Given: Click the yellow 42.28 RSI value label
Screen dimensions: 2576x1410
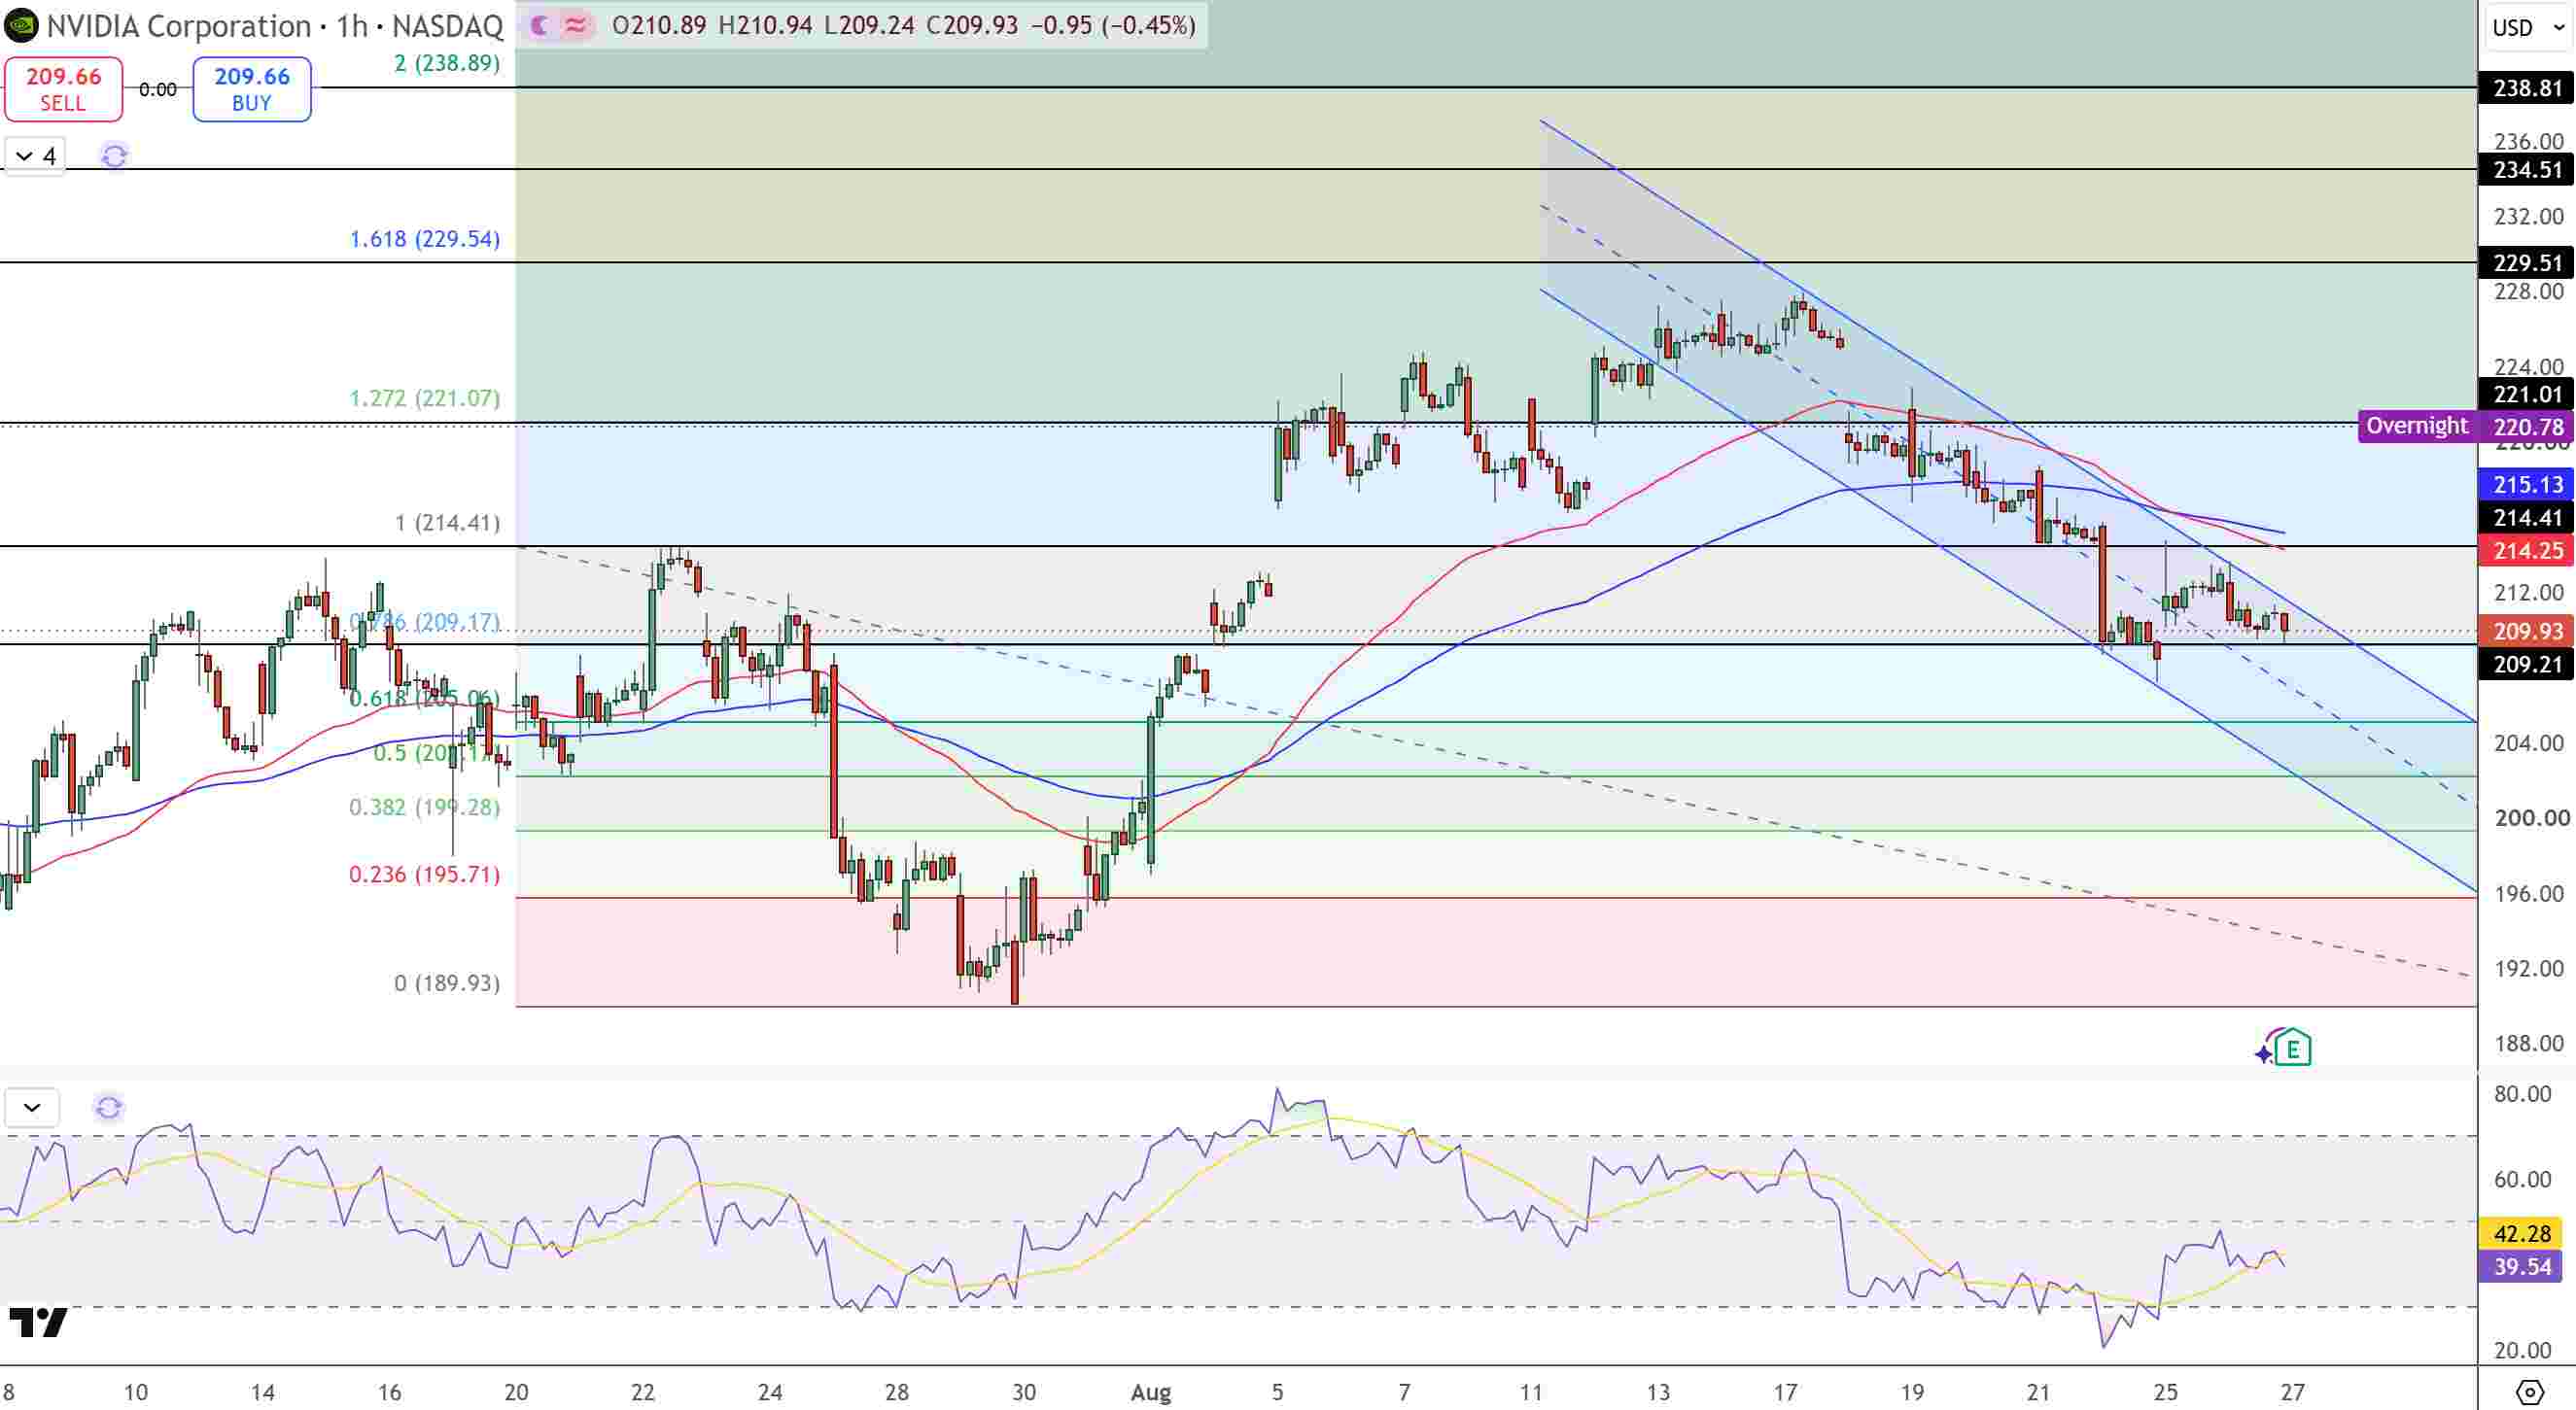Looking at the screenshot, I should pos(2522,1234).
